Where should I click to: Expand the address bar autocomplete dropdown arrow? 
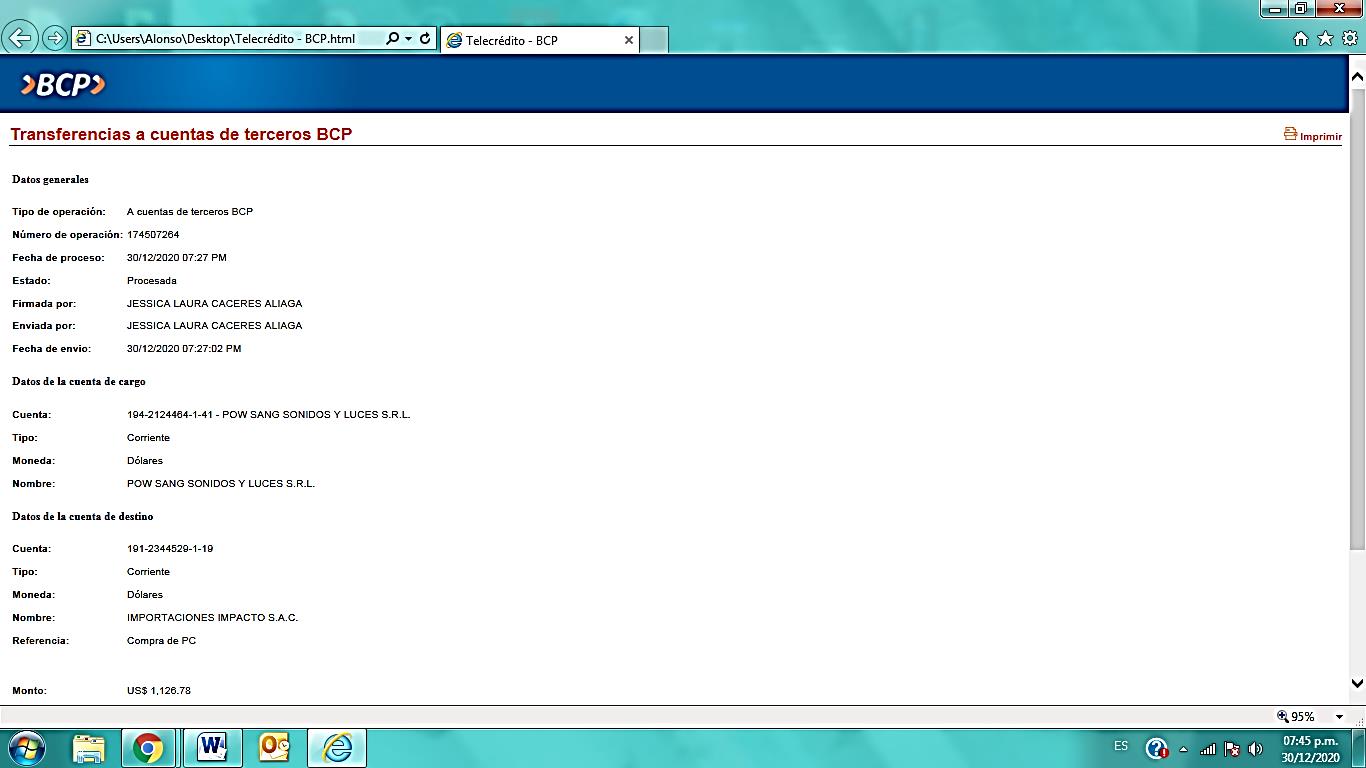click(409, 39)
